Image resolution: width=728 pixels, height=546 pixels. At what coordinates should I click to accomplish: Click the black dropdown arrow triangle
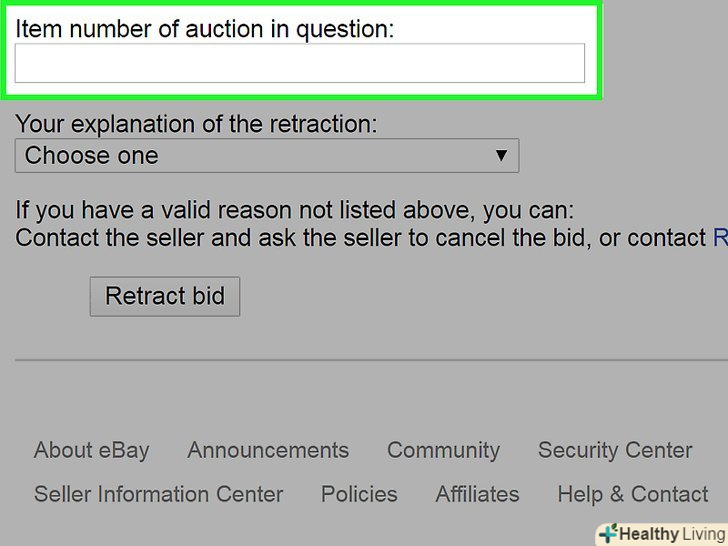tap(501, 156)
